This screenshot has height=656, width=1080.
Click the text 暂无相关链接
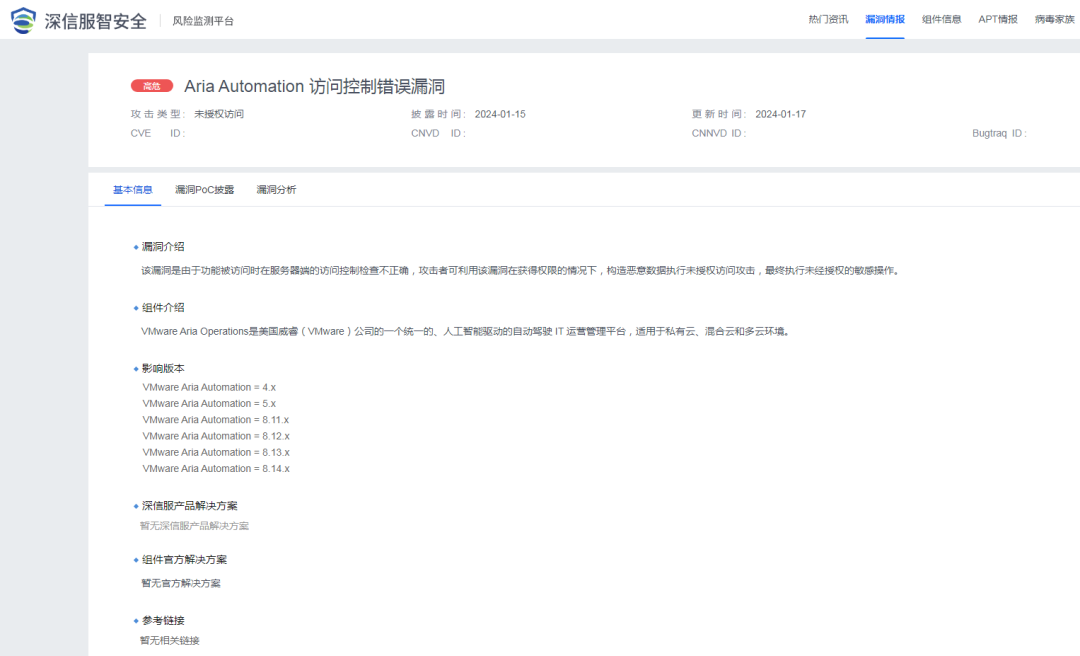point(169,640)
